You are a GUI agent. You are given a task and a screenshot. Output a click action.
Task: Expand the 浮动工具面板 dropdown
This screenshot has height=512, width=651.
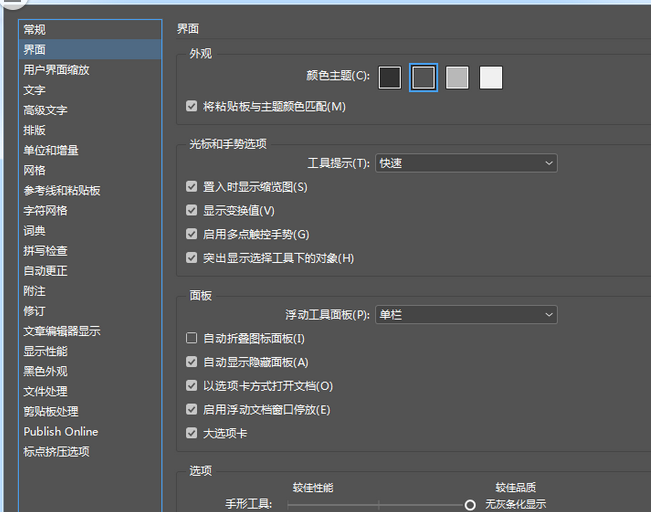point(466,315)
